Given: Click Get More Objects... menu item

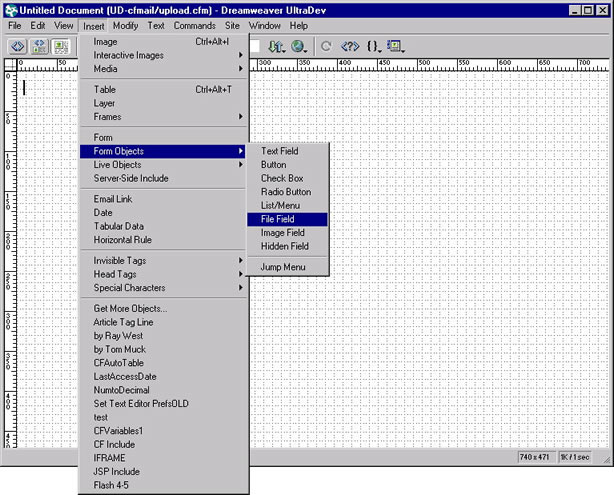Looking at the screenshot, I should click(x=163, y=309).
